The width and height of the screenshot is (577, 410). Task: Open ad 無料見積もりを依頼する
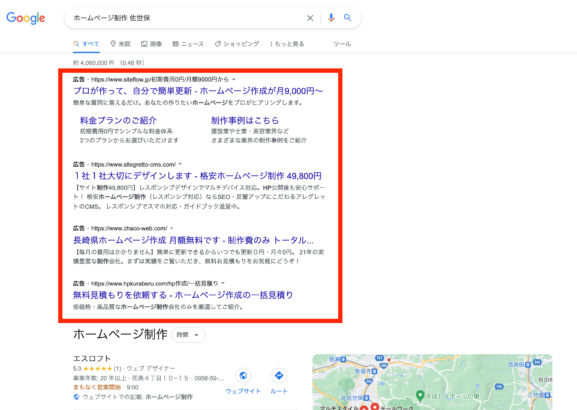[183, 295]
